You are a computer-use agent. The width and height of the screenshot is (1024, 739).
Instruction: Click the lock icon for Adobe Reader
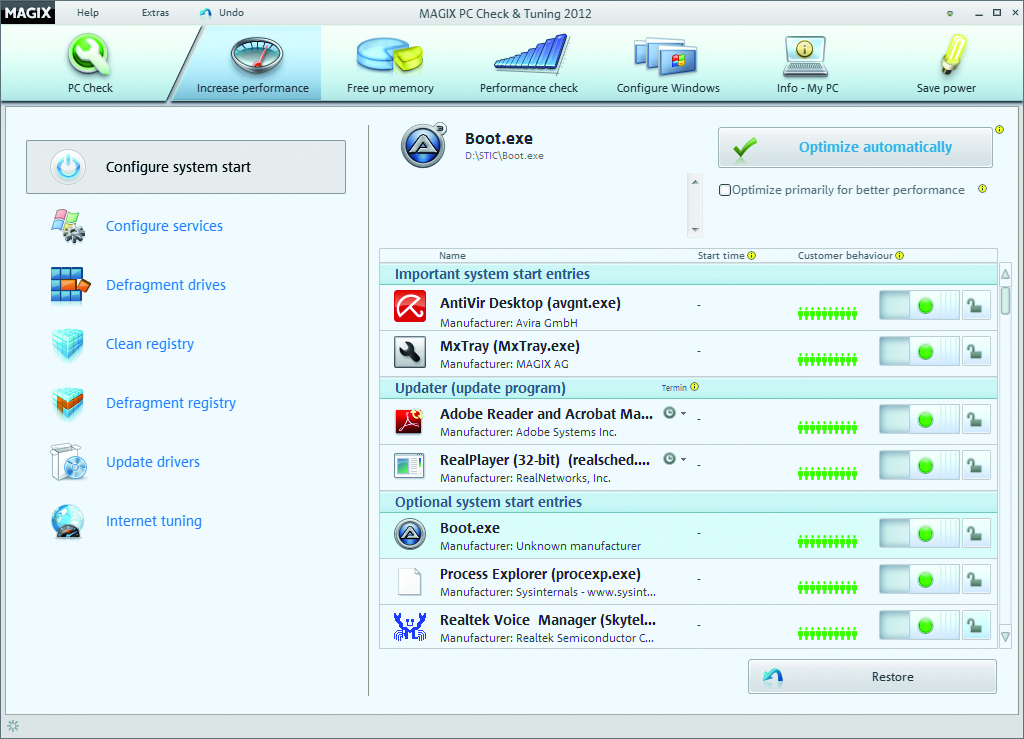pyautogui.click(x=976, y=420)
